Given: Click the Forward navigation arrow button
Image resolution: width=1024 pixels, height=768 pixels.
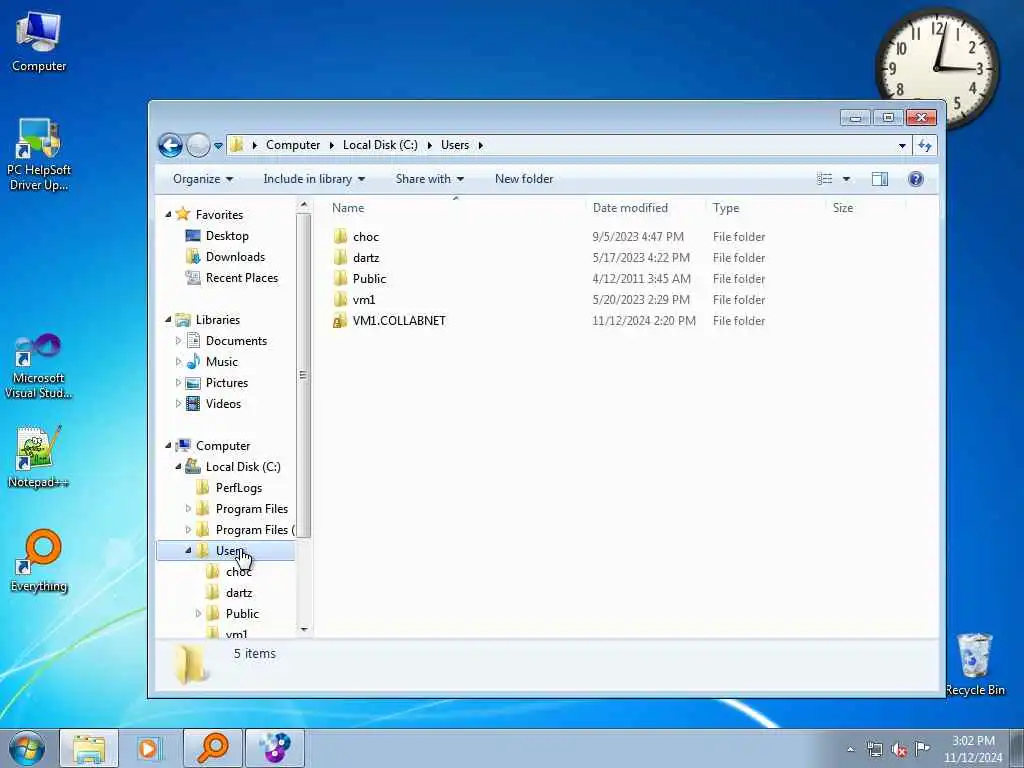Looking at the screenshot, I should [x=198, y=145].
